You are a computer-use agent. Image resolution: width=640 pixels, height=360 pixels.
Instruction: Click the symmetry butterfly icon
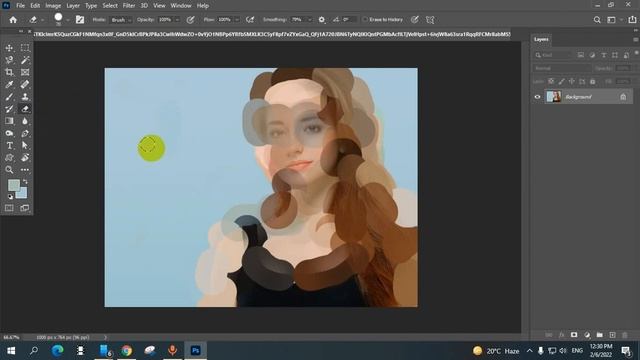point(430,20)
